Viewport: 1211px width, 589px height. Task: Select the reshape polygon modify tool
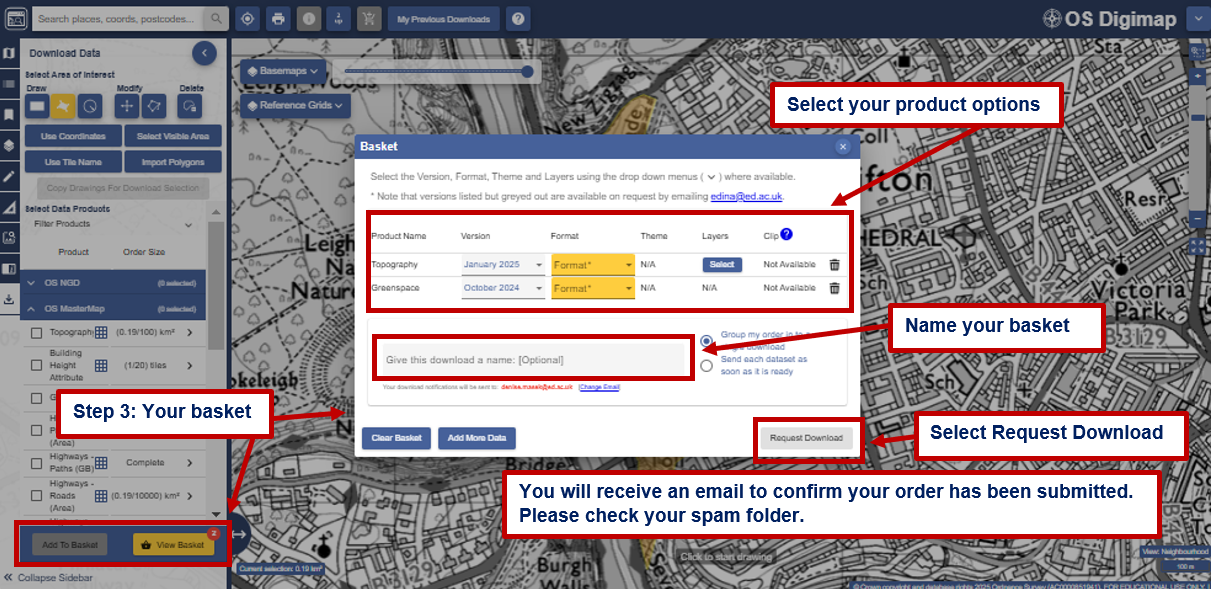tap(154, 105)
